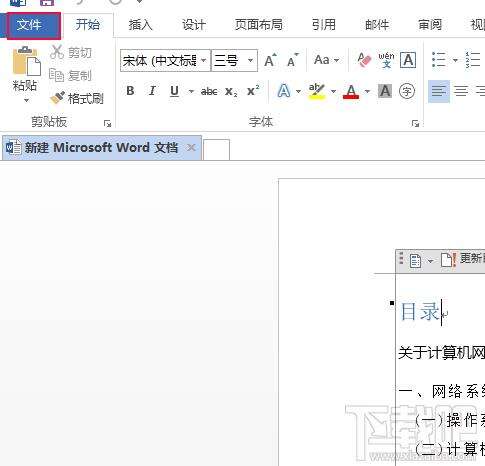Viewport: 485px width, 466px height.
Task: Close the 新建 Microsoft Word 文档 tab
Action: pyautogui.click(x=191, y=147)
